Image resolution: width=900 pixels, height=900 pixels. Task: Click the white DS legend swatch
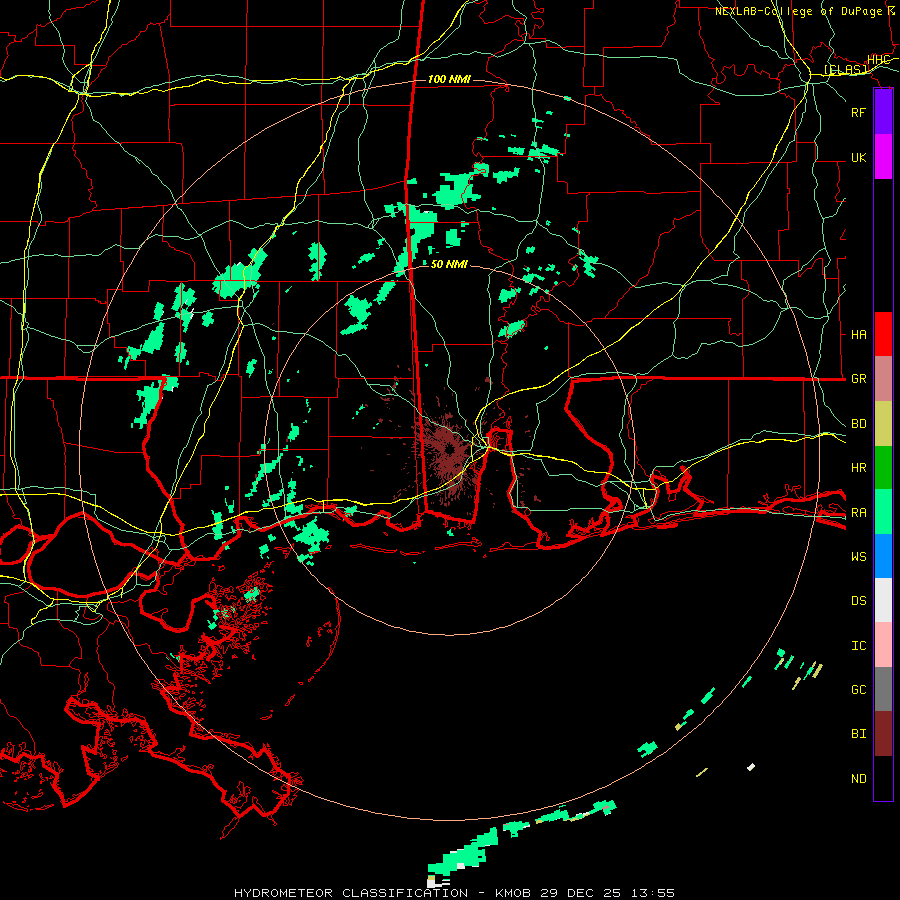click(x=883, y=600)
